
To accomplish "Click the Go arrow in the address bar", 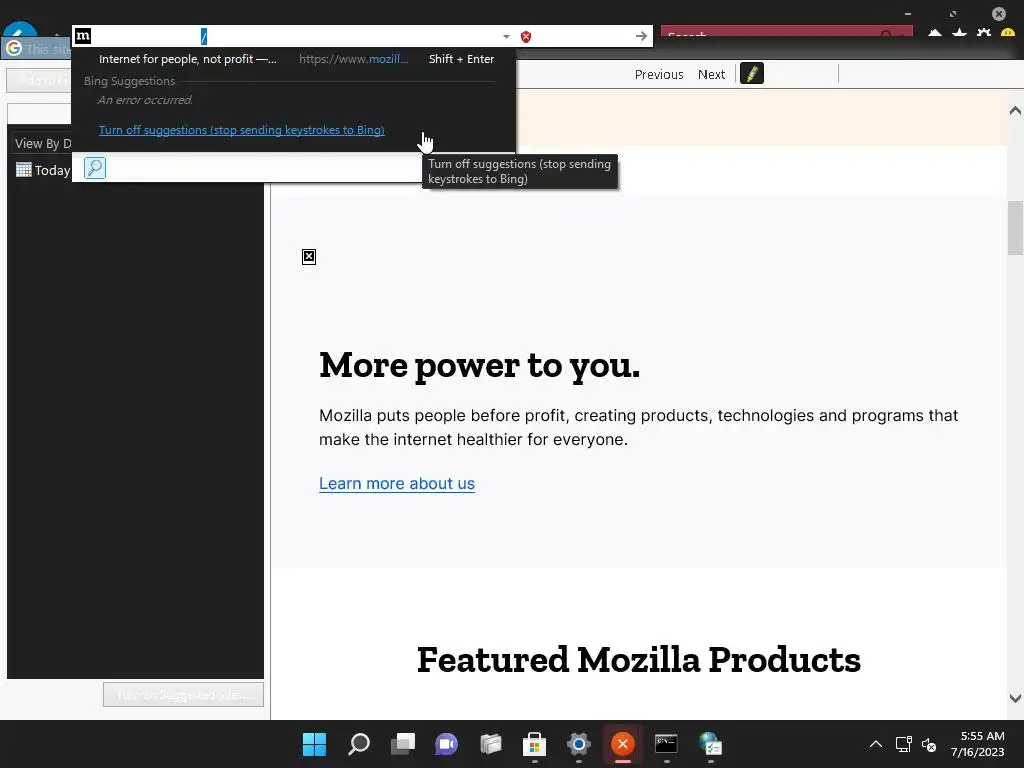I will pos(641,37).
